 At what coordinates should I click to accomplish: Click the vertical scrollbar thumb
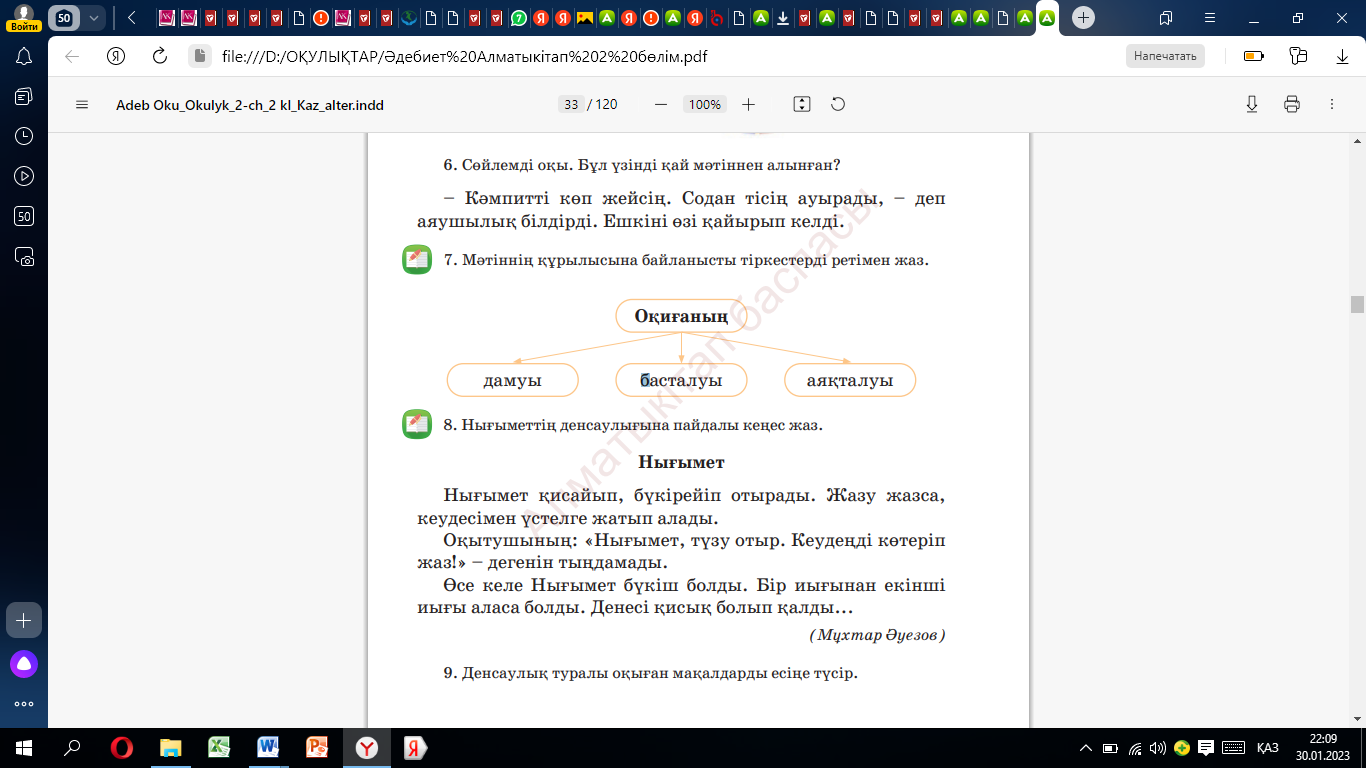point(1357,305)
